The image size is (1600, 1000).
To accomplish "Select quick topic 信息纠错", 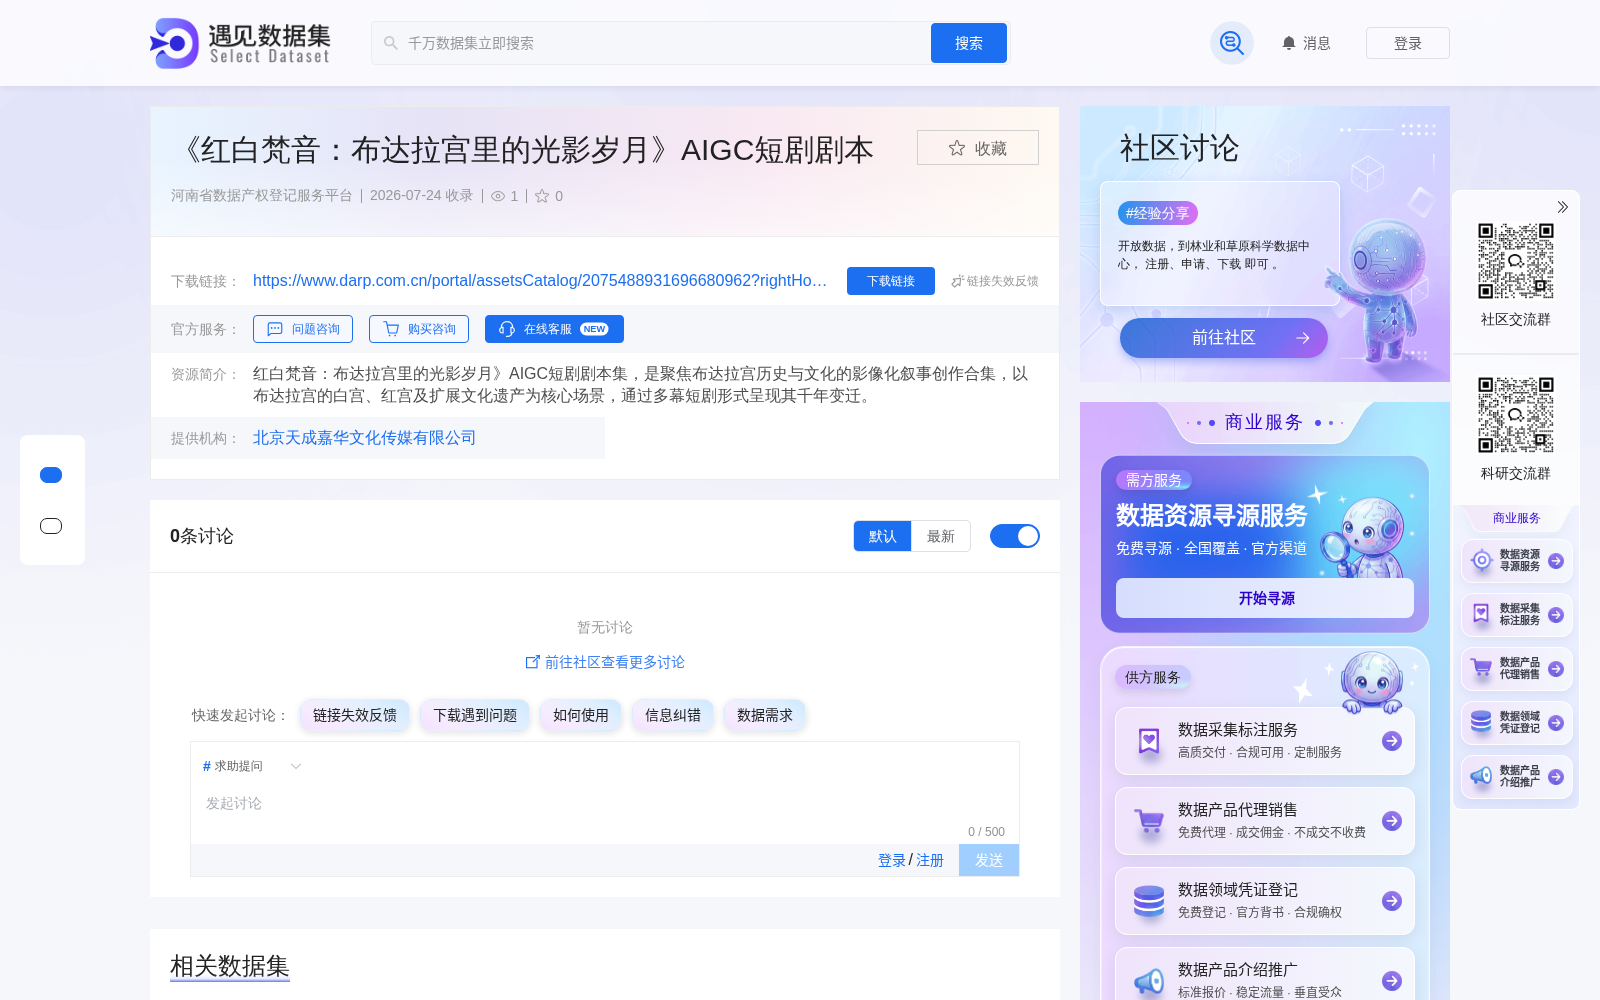I will [673, 715].
